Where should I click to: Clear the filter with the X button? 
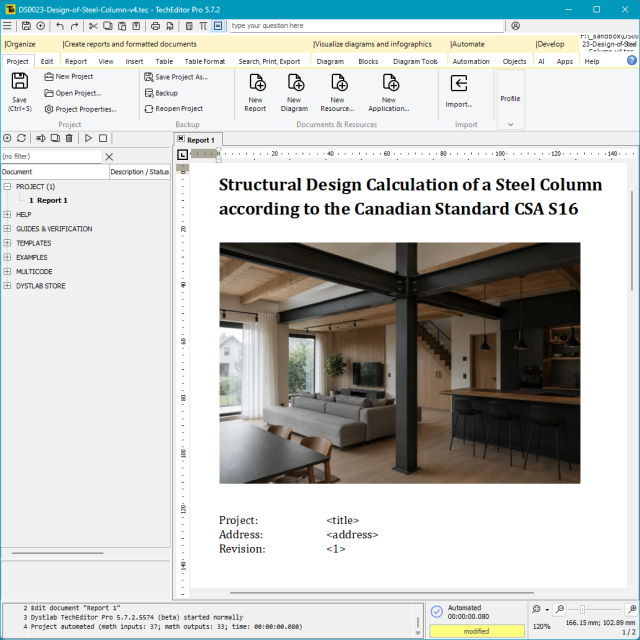pyautogui.click(x=109, y=157)
